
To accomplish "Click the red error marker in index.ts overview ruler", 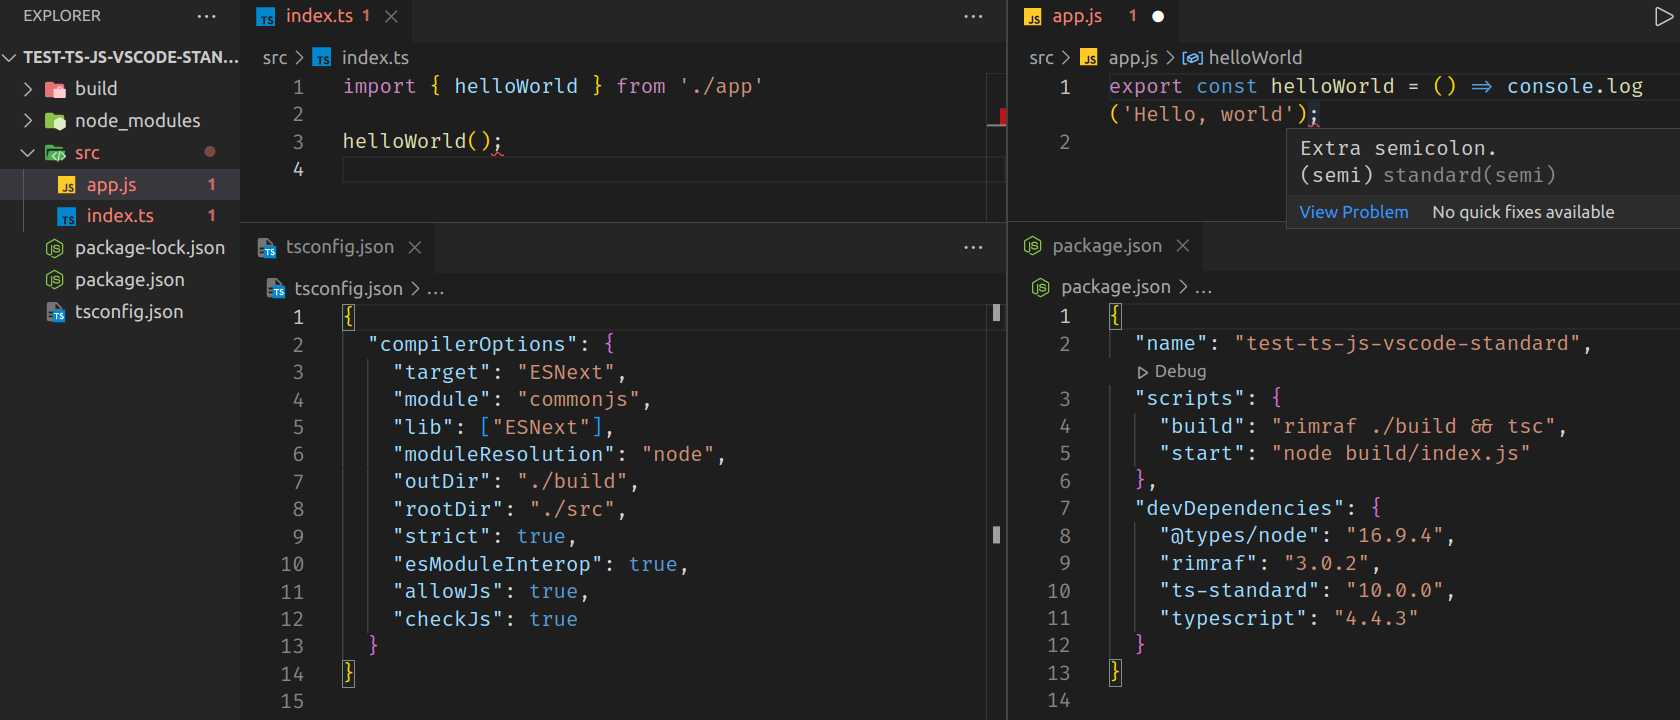I will point(1002,117).
